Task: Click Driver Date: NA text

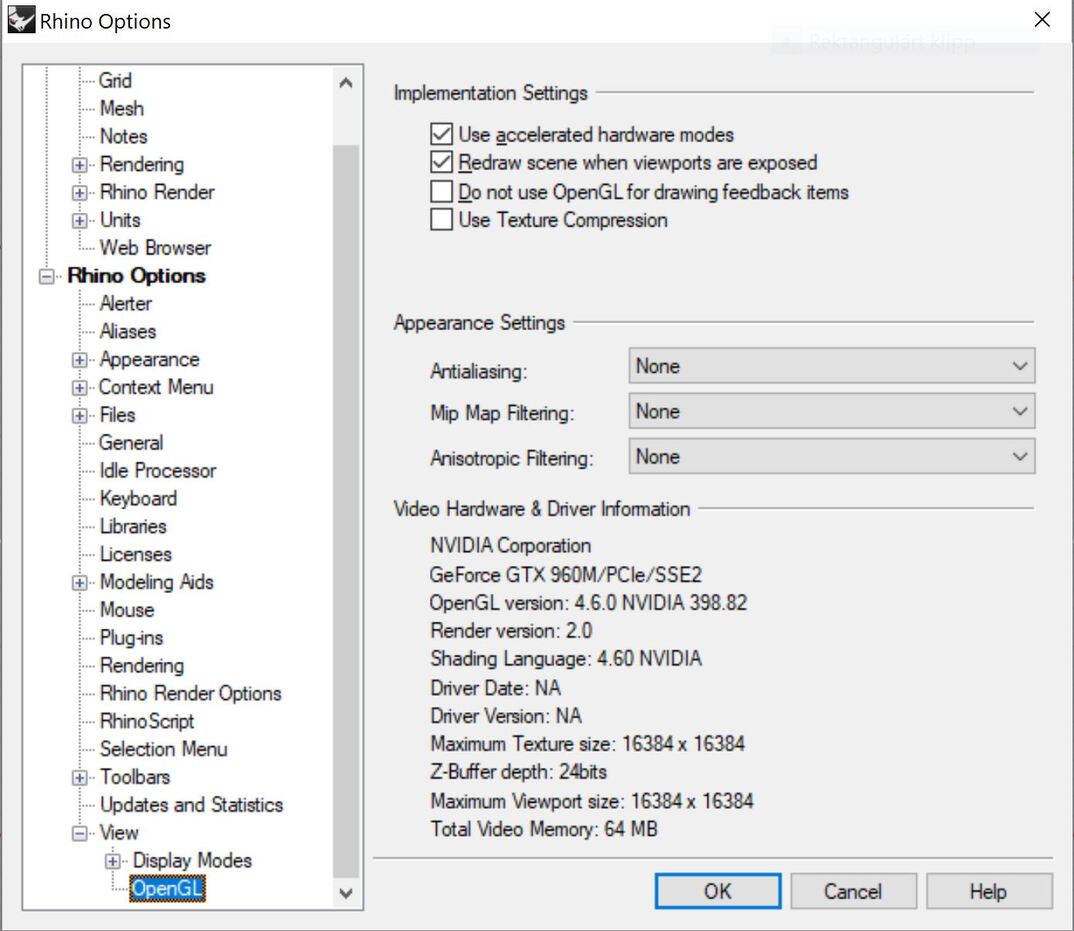Action: click(495, 687)
